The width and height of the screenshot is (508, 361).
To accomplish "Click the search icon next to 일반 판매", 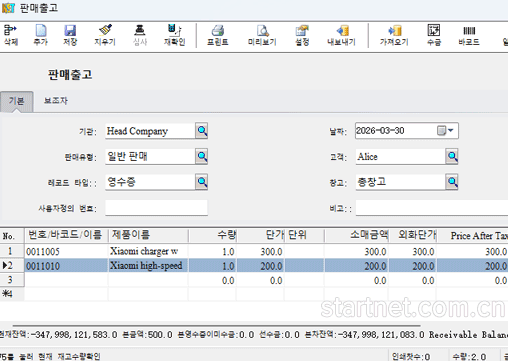I will [x=202, y=156].
